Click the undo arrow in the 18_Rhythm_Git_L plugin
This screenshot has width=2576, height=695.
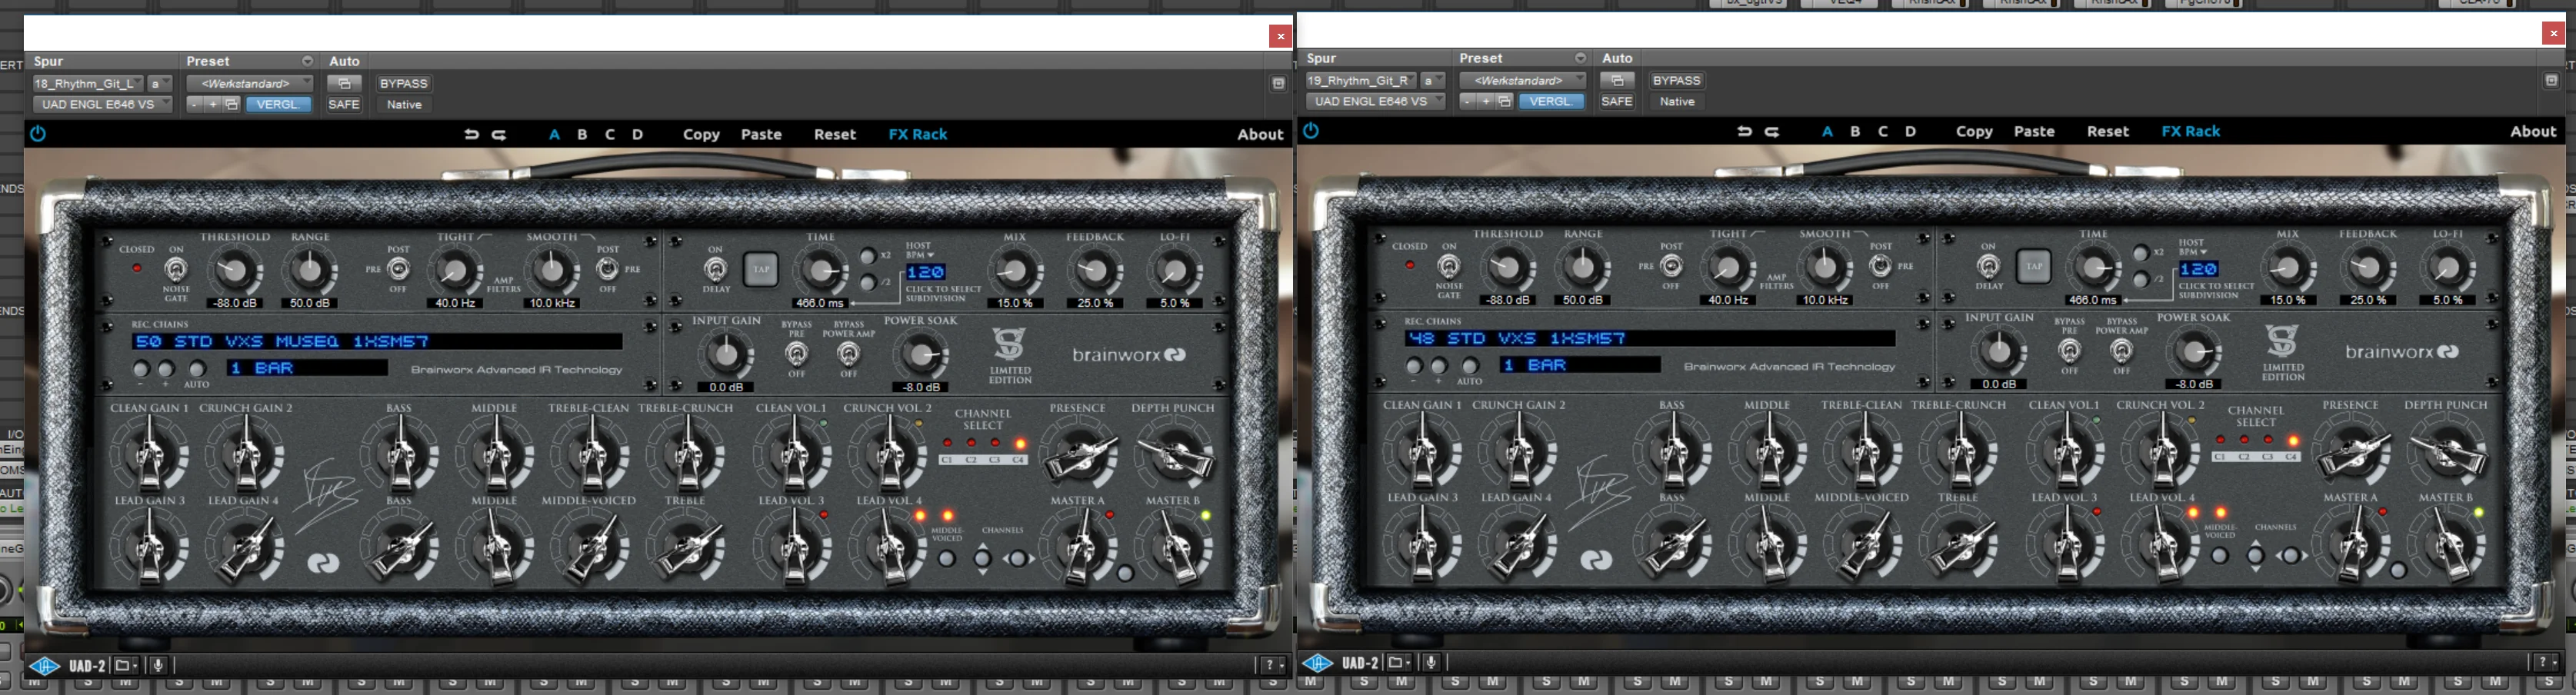(x=471, y=134)
